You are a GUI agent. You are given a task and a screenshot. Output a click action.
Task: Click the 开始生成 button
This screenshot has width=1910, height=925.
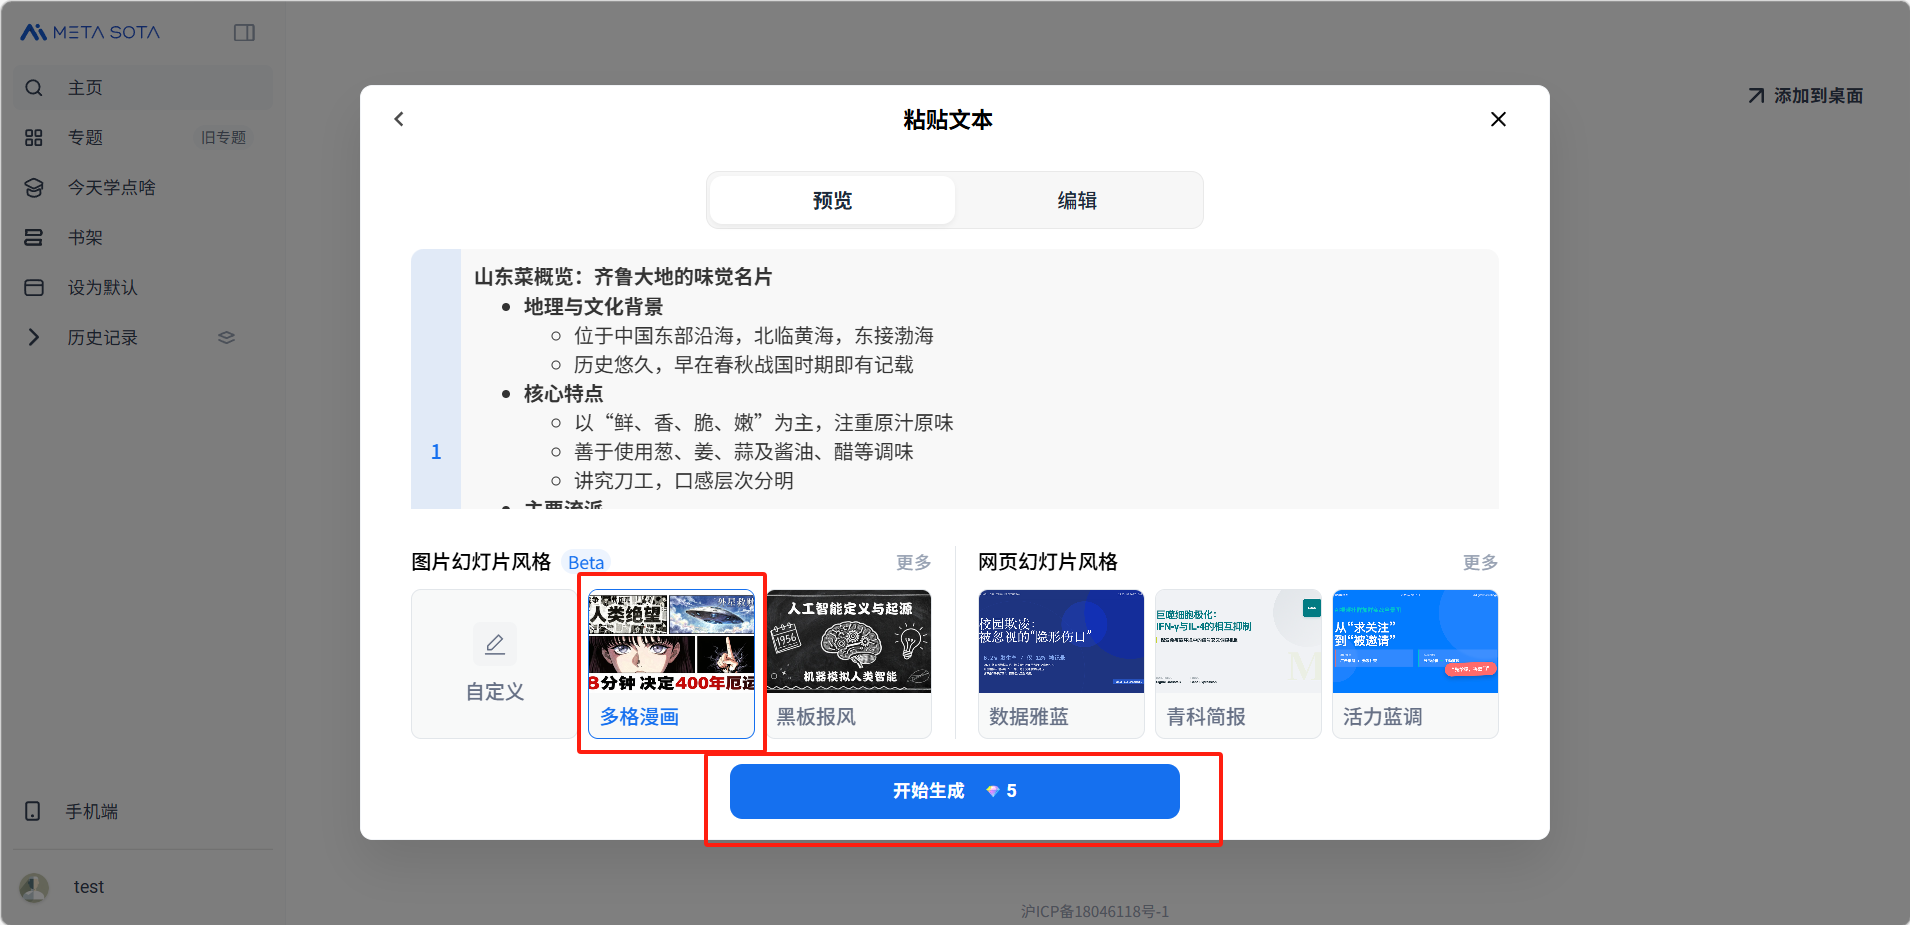(x=954, y=791)
